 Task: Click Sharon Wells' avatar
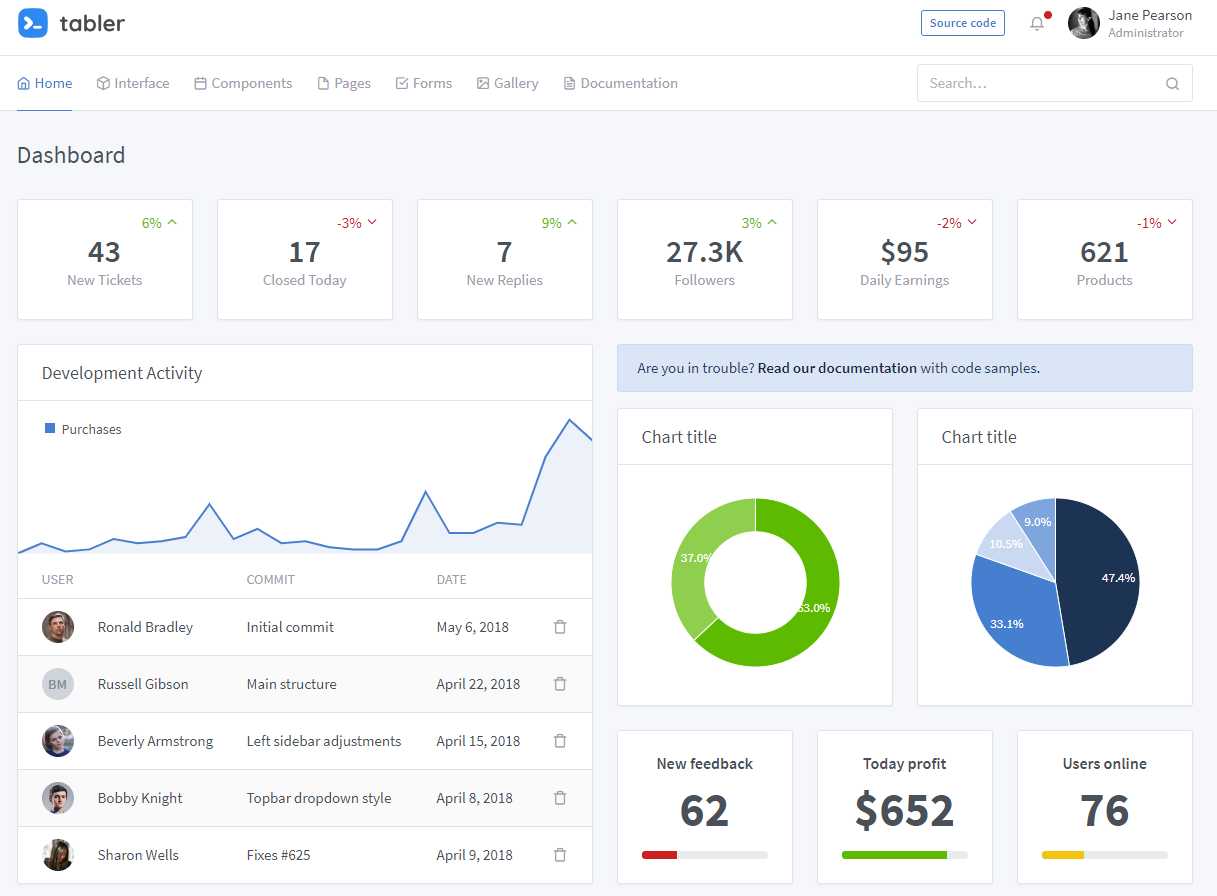(x=58, y=855)
